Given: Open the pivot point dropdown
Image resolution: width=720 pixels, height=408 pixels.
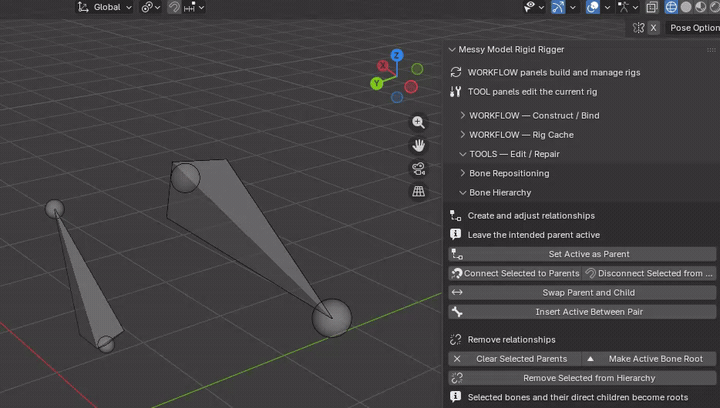Looking at the screenshot, I should point(151,7).
